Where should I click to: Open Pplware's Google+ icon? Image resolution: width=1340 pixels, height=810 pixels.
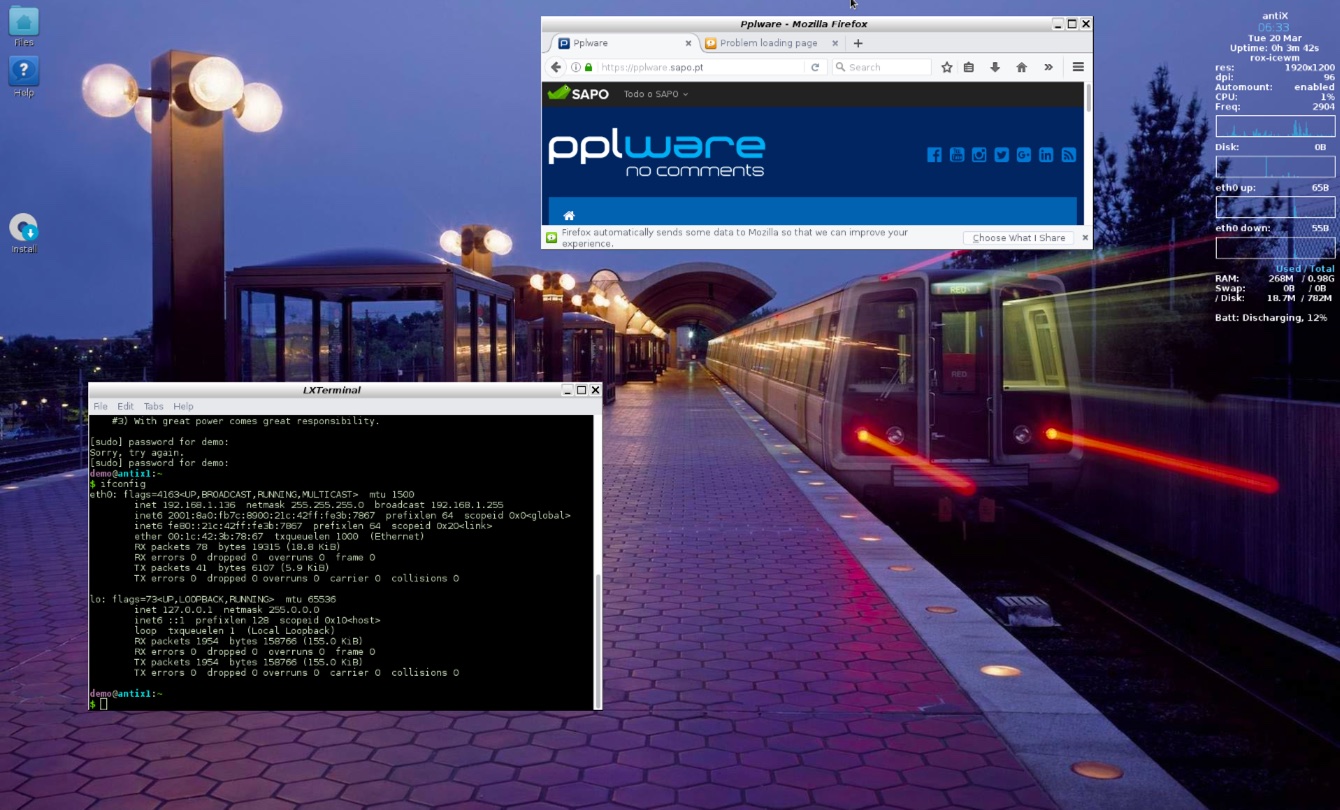[x=1022, y=155]
